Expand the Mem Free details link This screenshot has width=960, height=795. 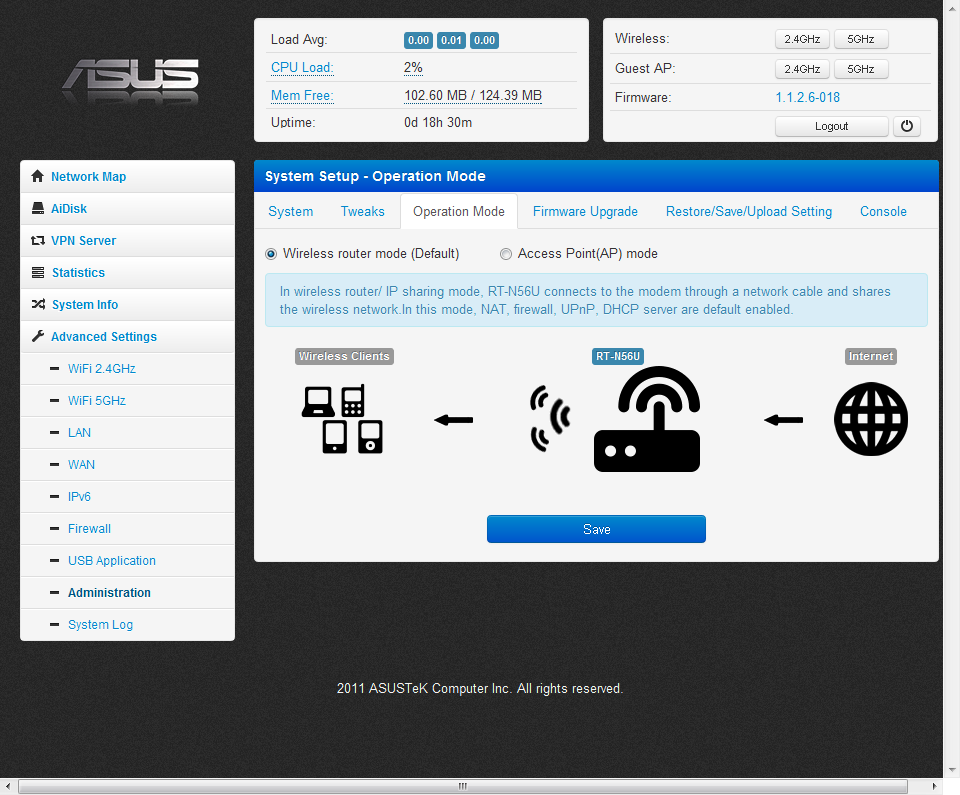click(x=301, y=96)
